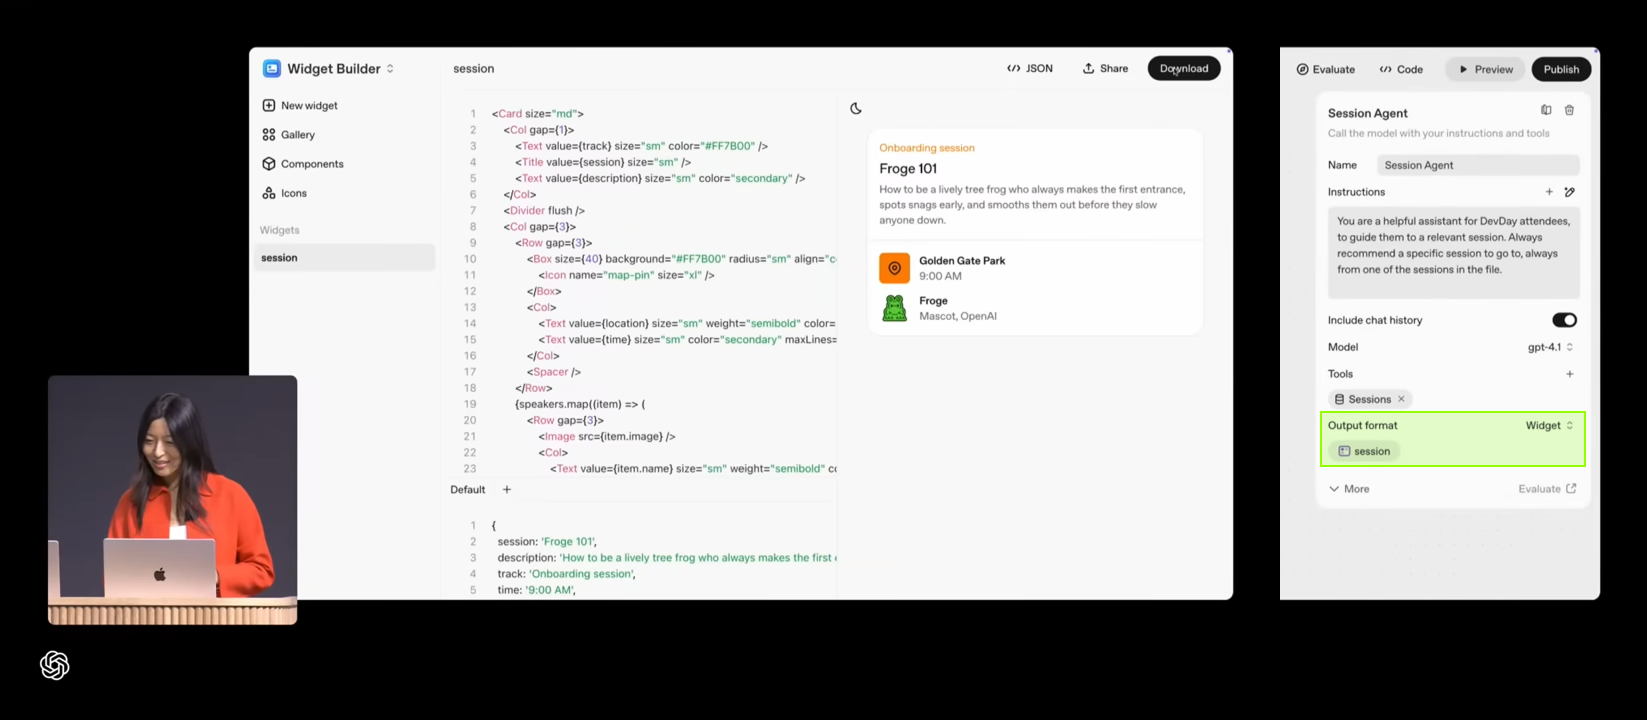Switch to the Code tab
Image resolution: width=1647 pixels, height=720 pixels.
click(x=1401, y=69)
